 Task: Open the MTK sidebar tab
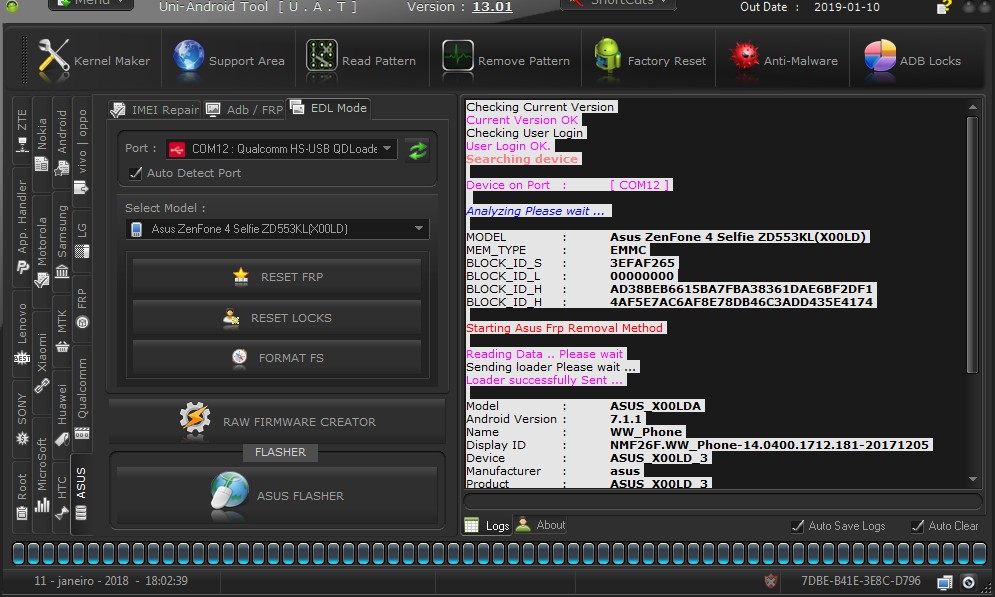tap(62, 331)
